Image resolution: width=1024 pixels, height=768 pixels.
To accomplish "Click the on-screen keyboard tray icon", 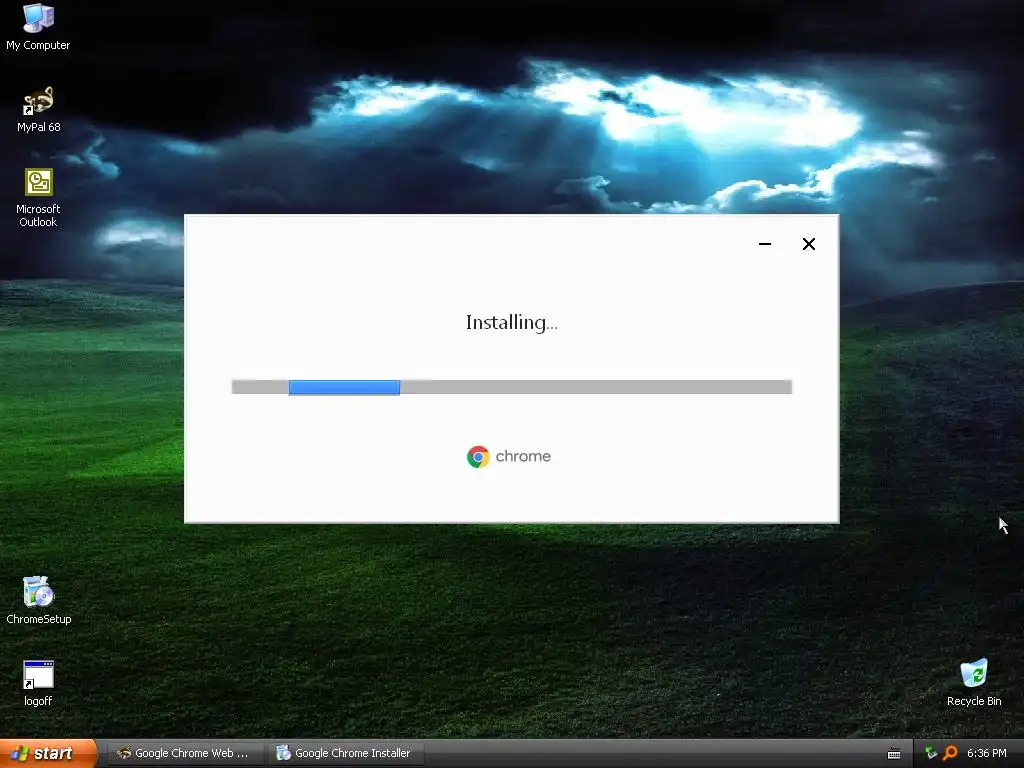I will (x=894, y=754).
